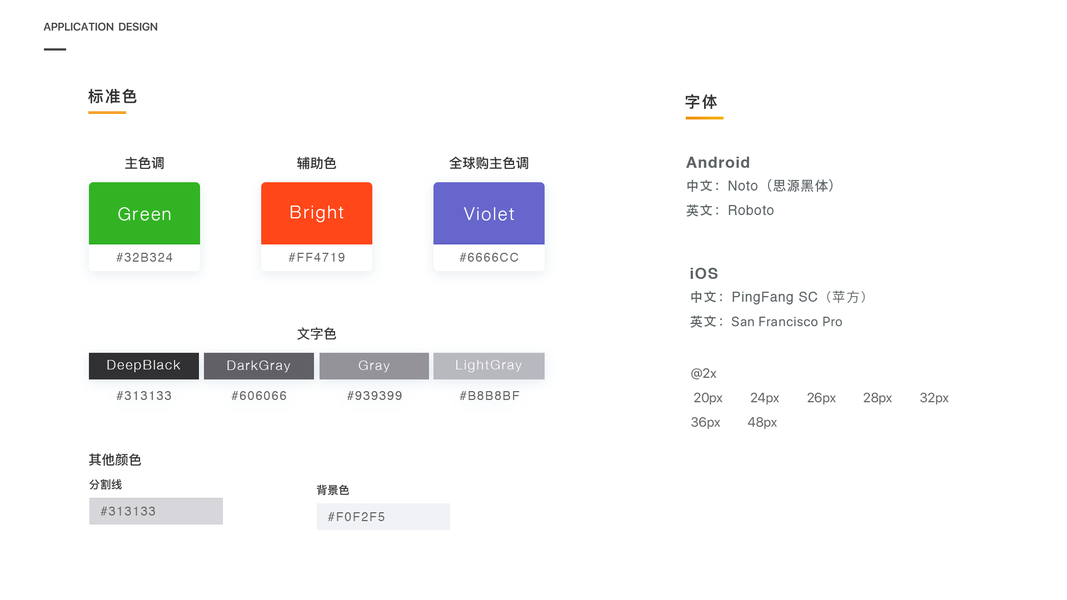This screenshot has width=1067, height=600.
Task: Click the Violet color swatch
Action: (489, 213)
